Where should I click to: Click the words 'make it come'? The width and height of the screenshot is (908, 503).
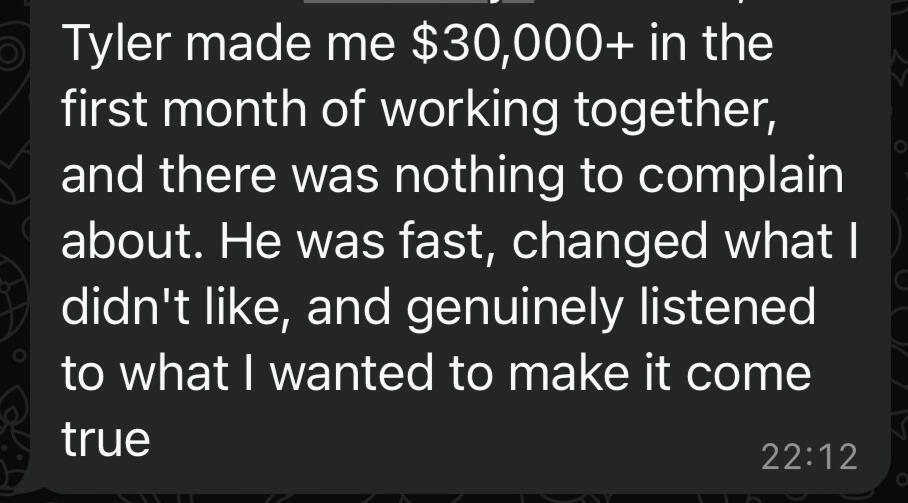click(660, 373)
